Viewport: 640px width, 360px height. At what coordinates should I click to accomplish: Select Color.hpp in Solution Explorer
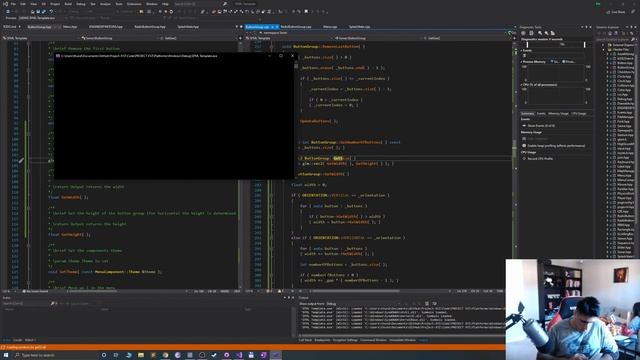624,90
